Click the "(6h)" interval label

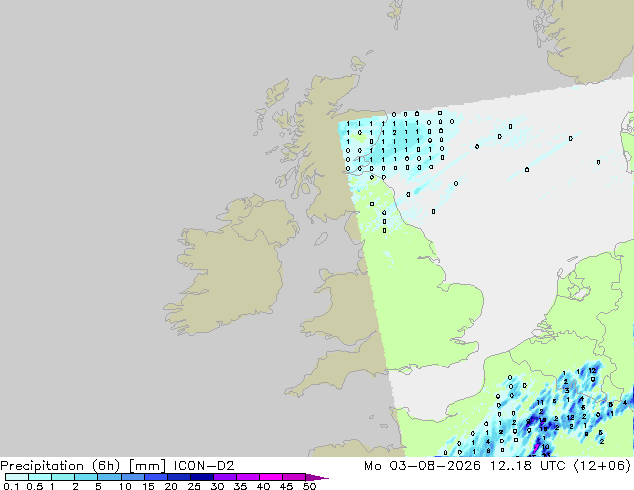106,466
